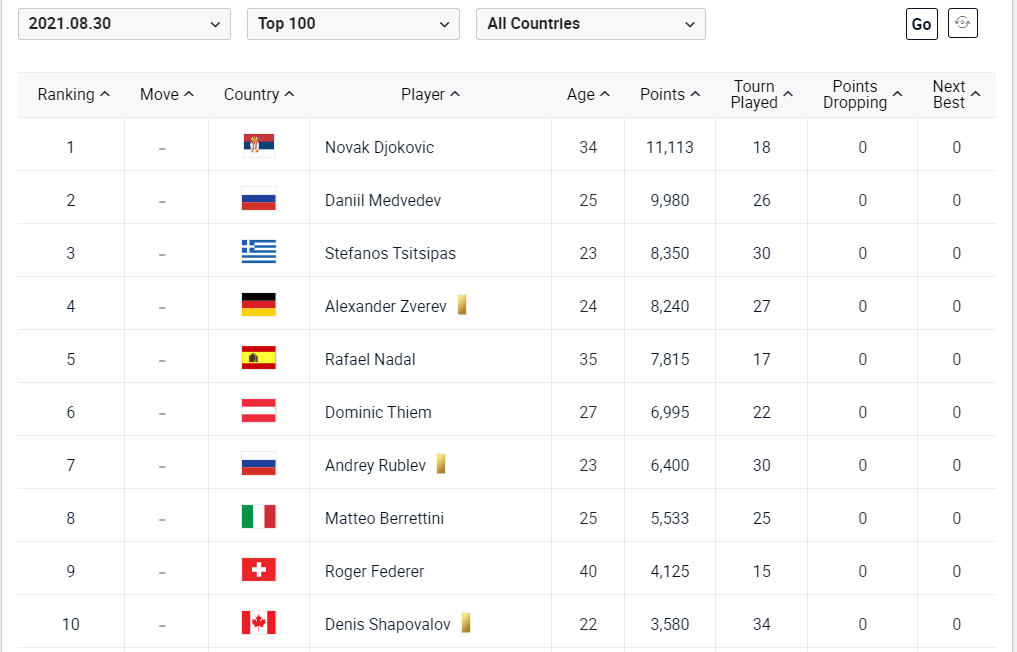Click the gold badge beside Denis Shapovalov
Image resolution: width=1017 pixels, height=652 pixels.
[x=465, y=623]
